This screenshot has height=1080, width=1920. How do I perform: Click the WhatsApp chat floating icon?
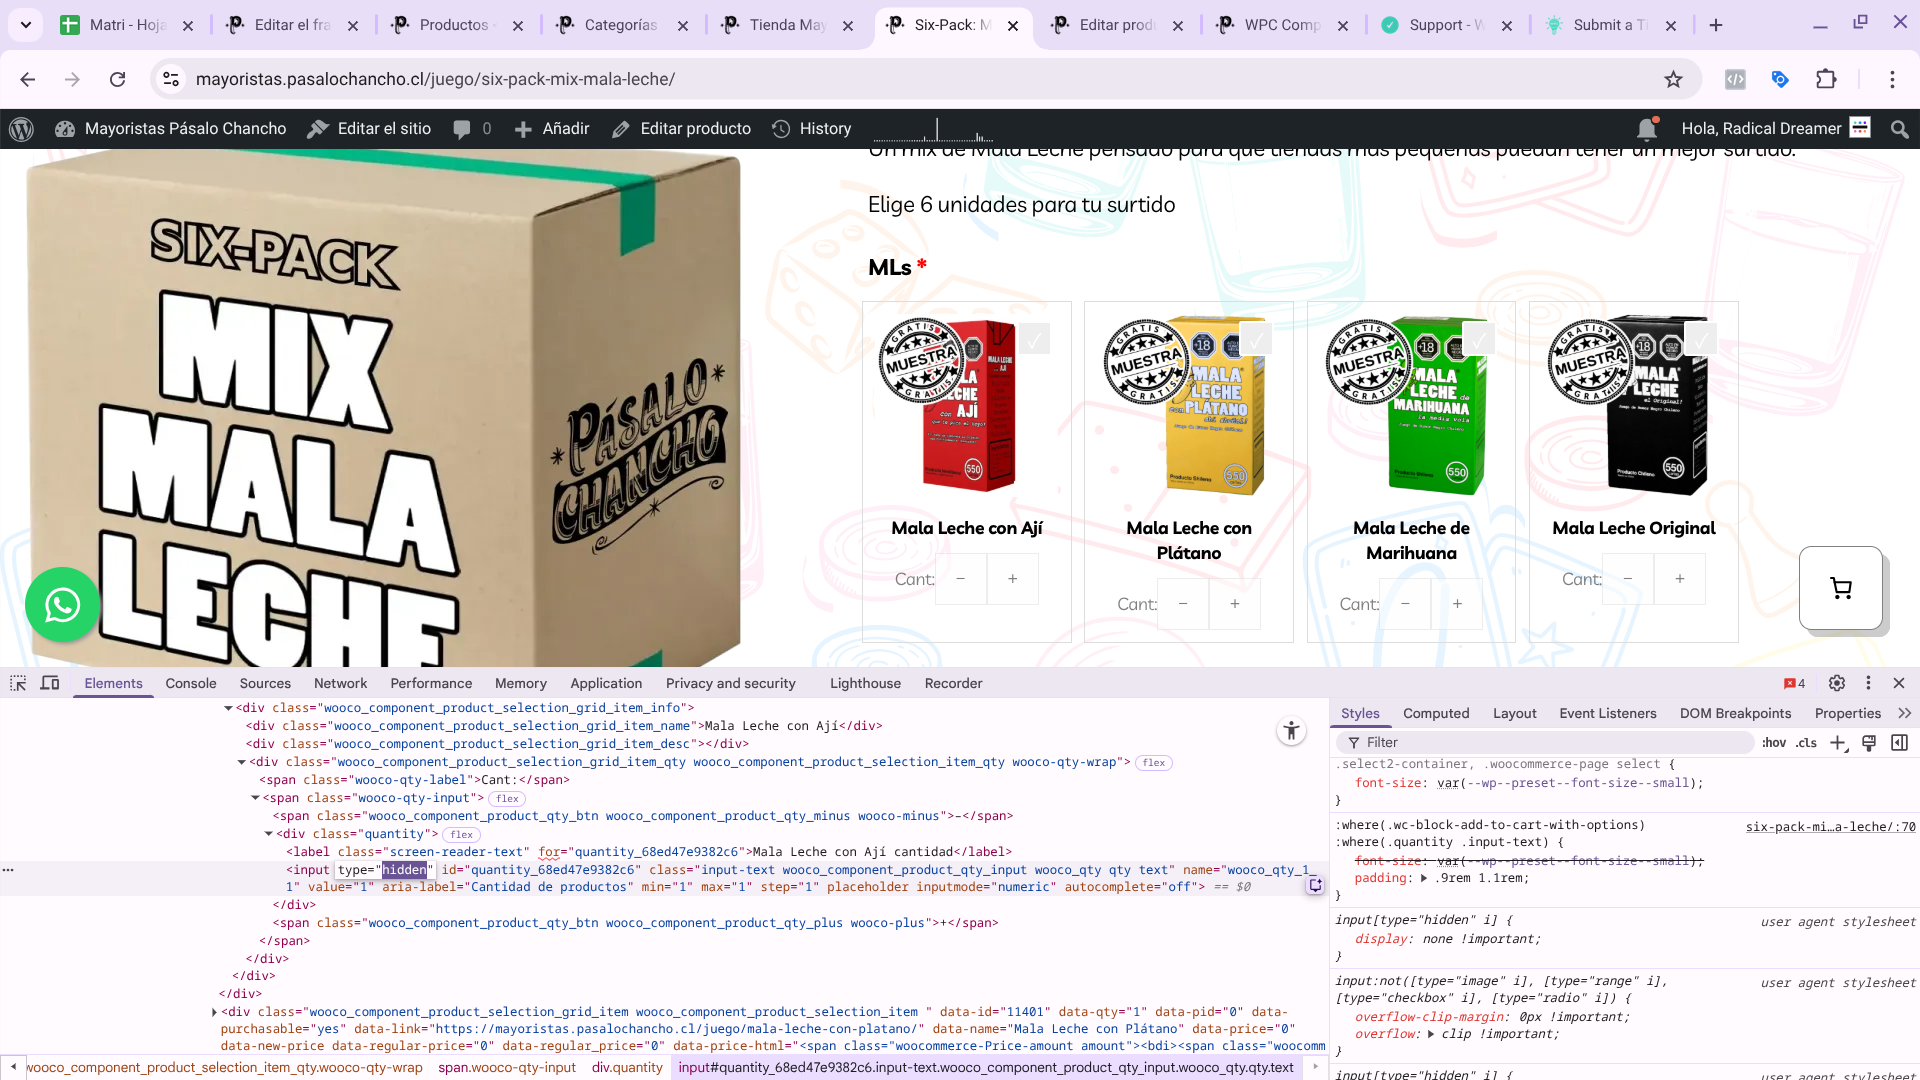tap(62, 604)
